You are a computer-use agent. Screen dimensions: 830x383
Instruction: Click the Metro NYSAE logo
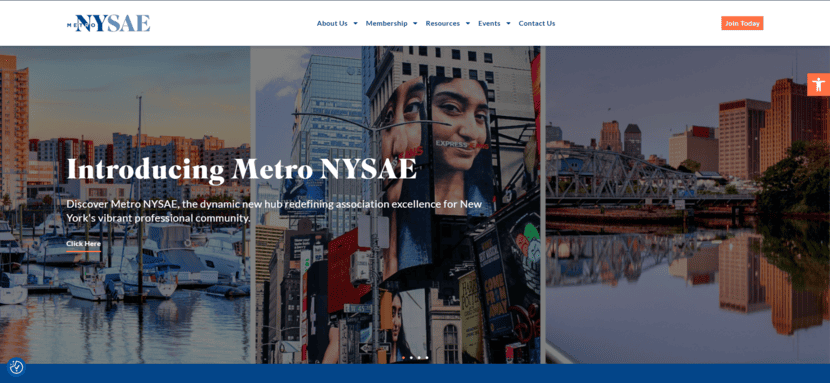[109, 23]
